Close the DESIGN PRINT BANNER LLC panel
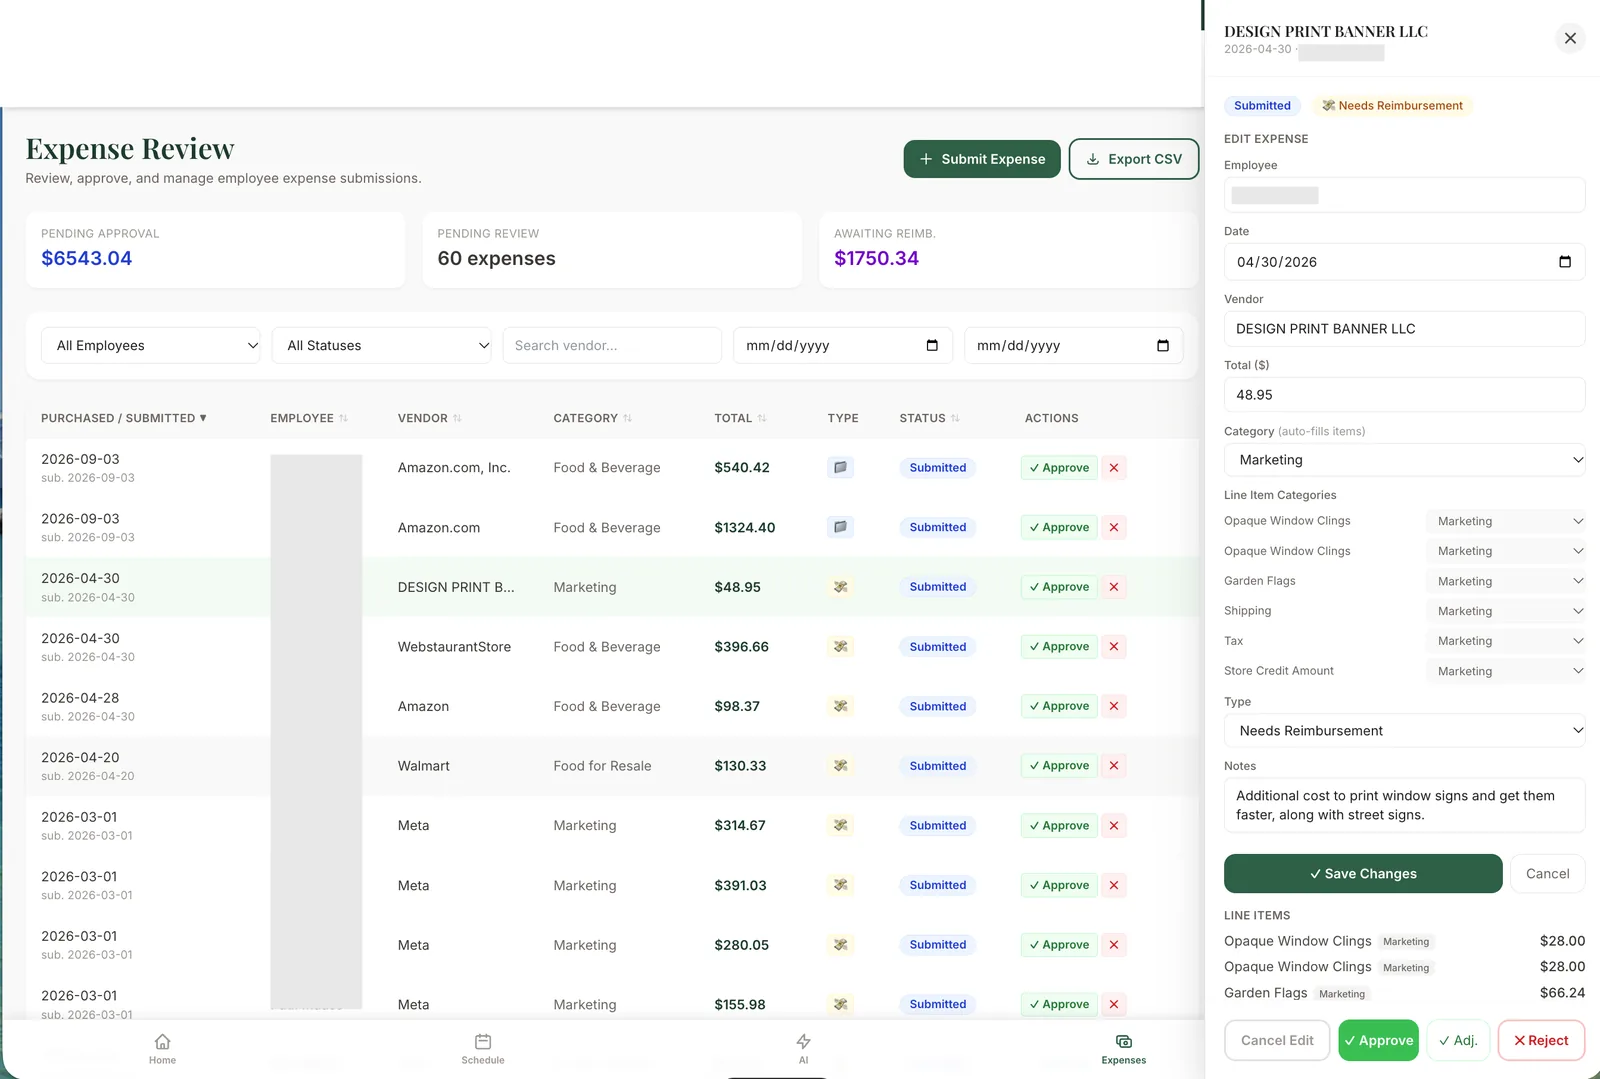The width and height of the screenshot is (1600, 1079). (1570, 38)
